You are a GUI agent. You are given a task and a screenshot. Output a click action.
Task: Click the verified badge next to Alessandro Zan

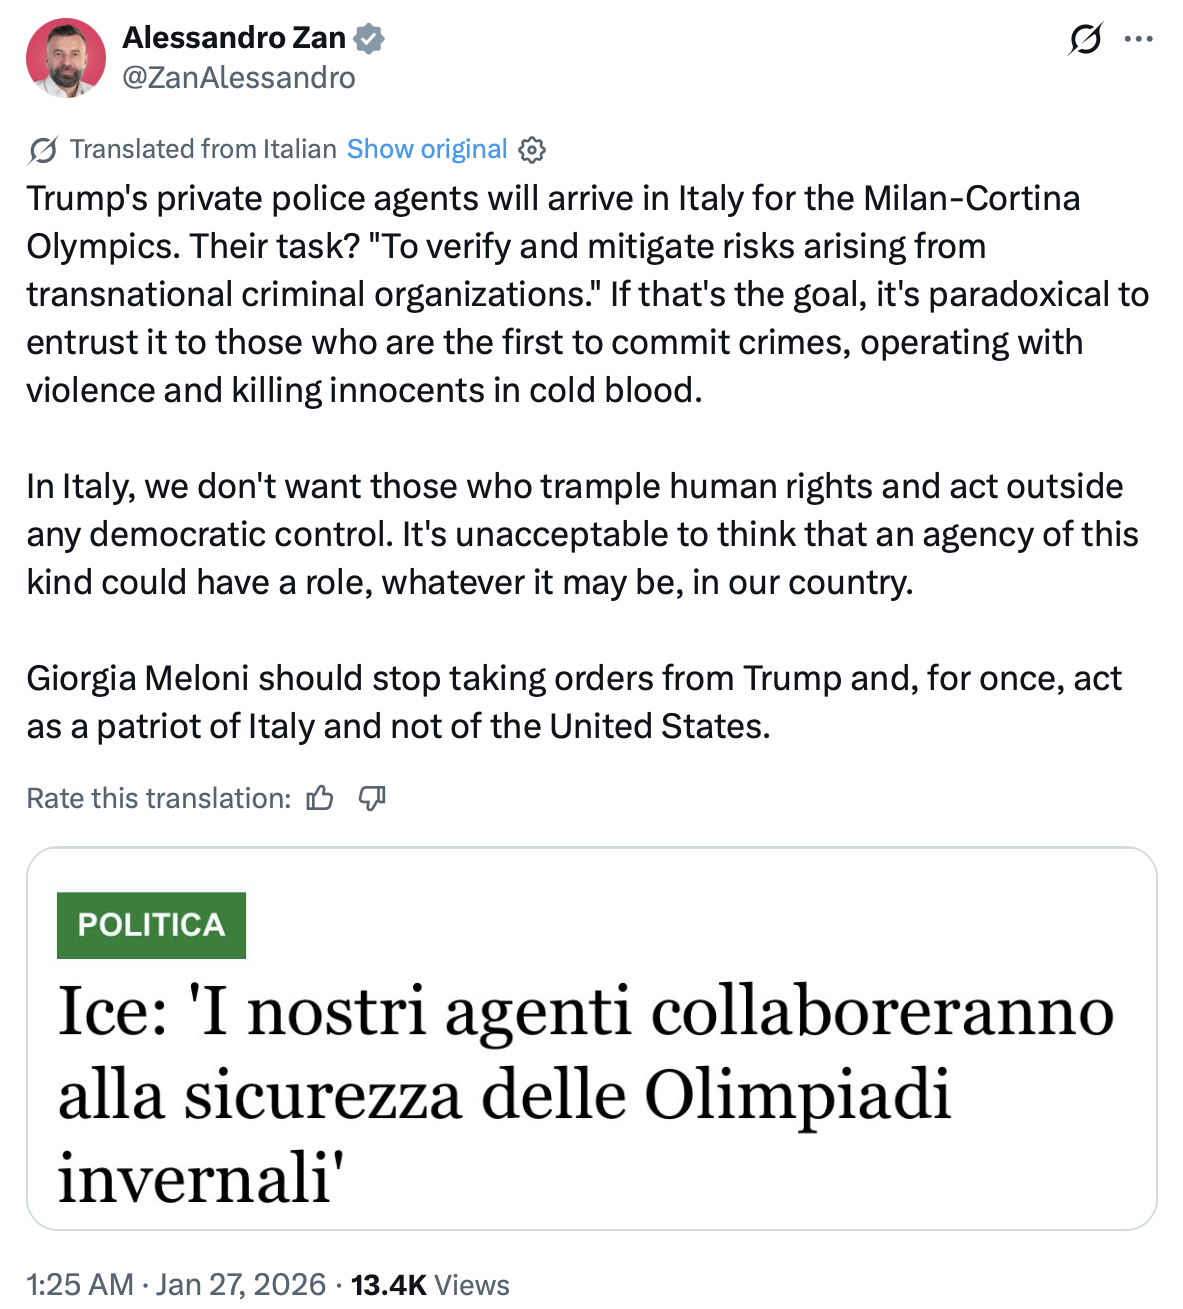point(368,37)
